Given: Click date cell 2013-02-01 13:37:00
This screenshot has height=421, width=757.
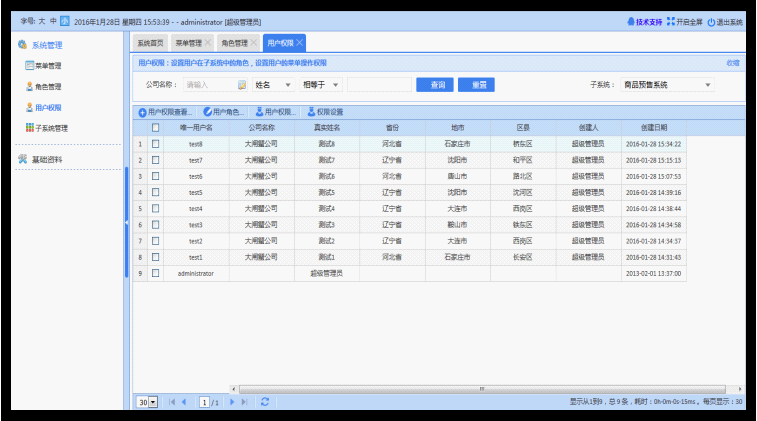Looking at the screenshot, I should point(654,273).
